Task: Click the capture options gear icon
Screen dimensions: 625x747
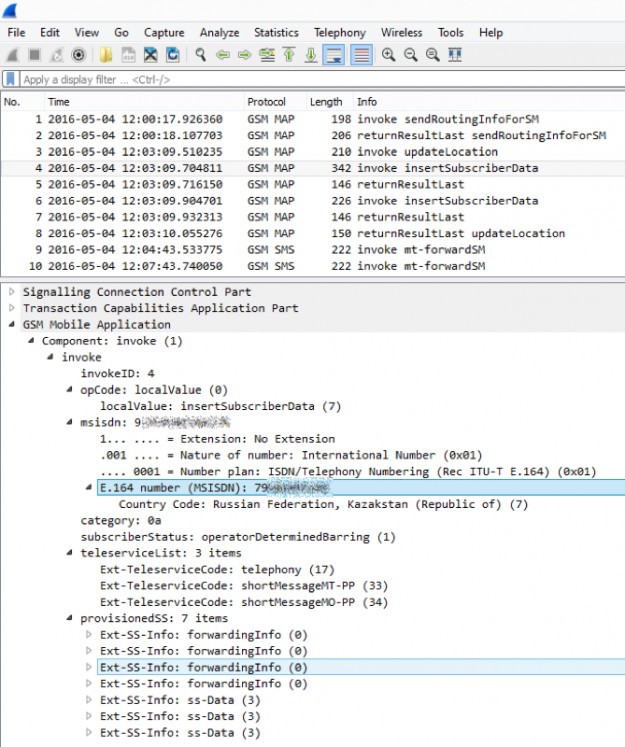Action: pyautogui.click(x=78, y=55)
